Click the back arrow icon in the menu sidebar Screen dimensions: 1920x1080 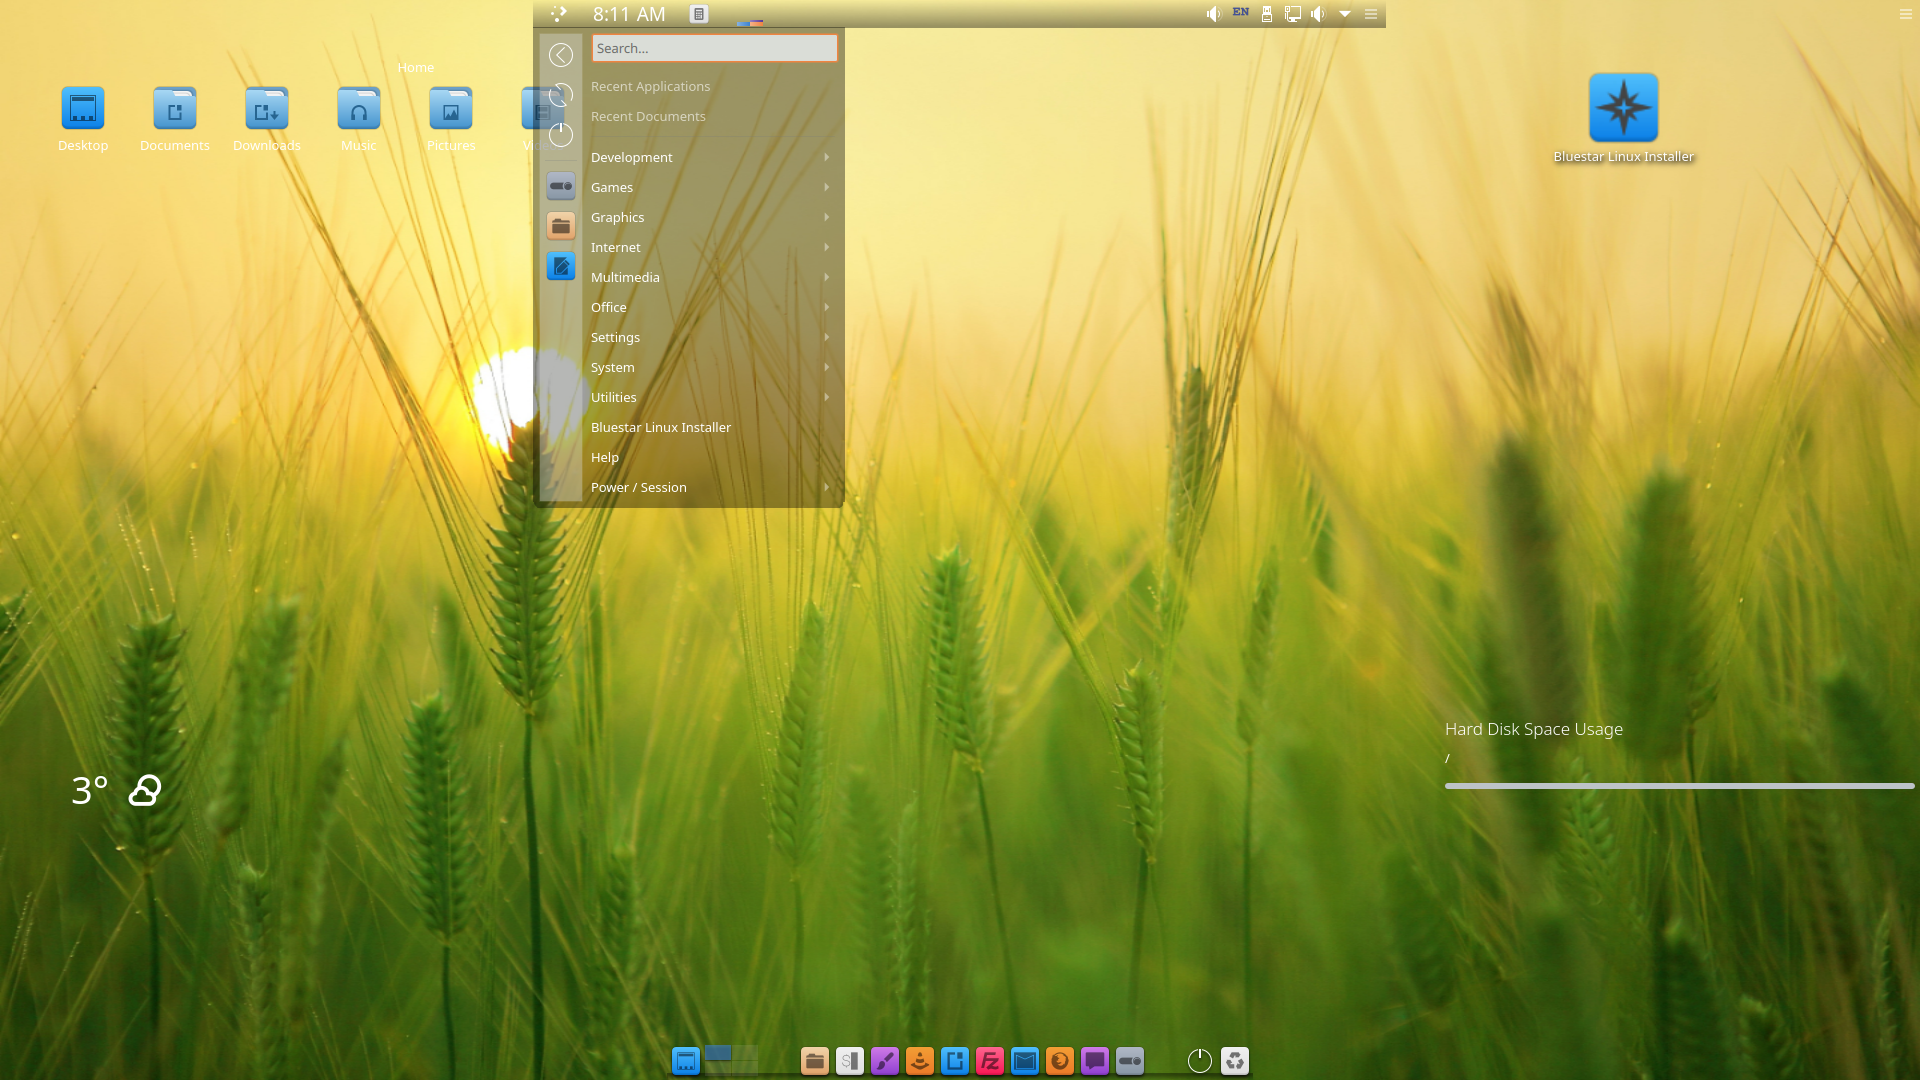(561, 55)
